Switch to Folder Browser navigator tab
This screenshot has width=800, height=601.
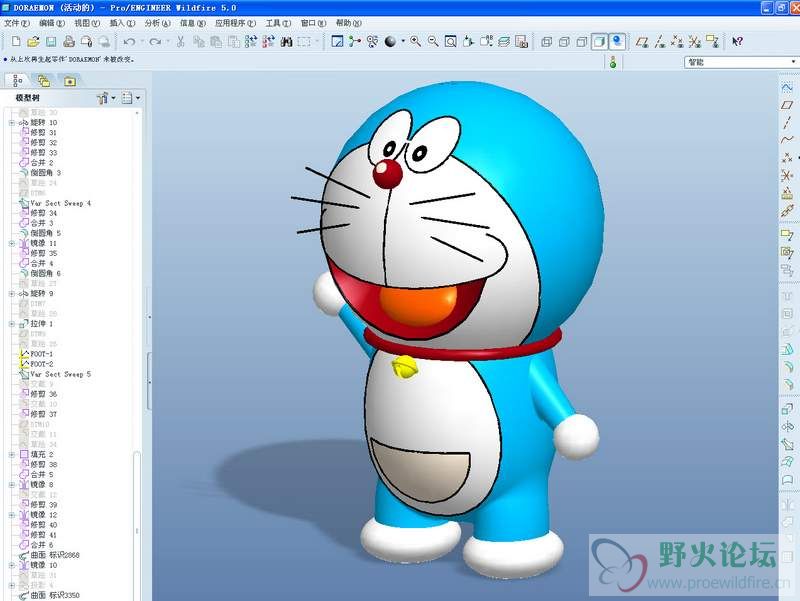click(44, 81)
